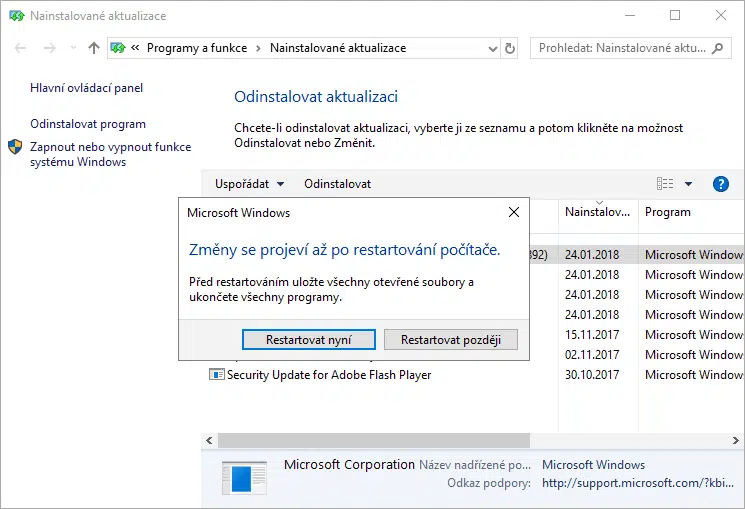This screenshot has width=745, height=509.
Task: Open view options dropdown arrow
Action: click(688, 184)
